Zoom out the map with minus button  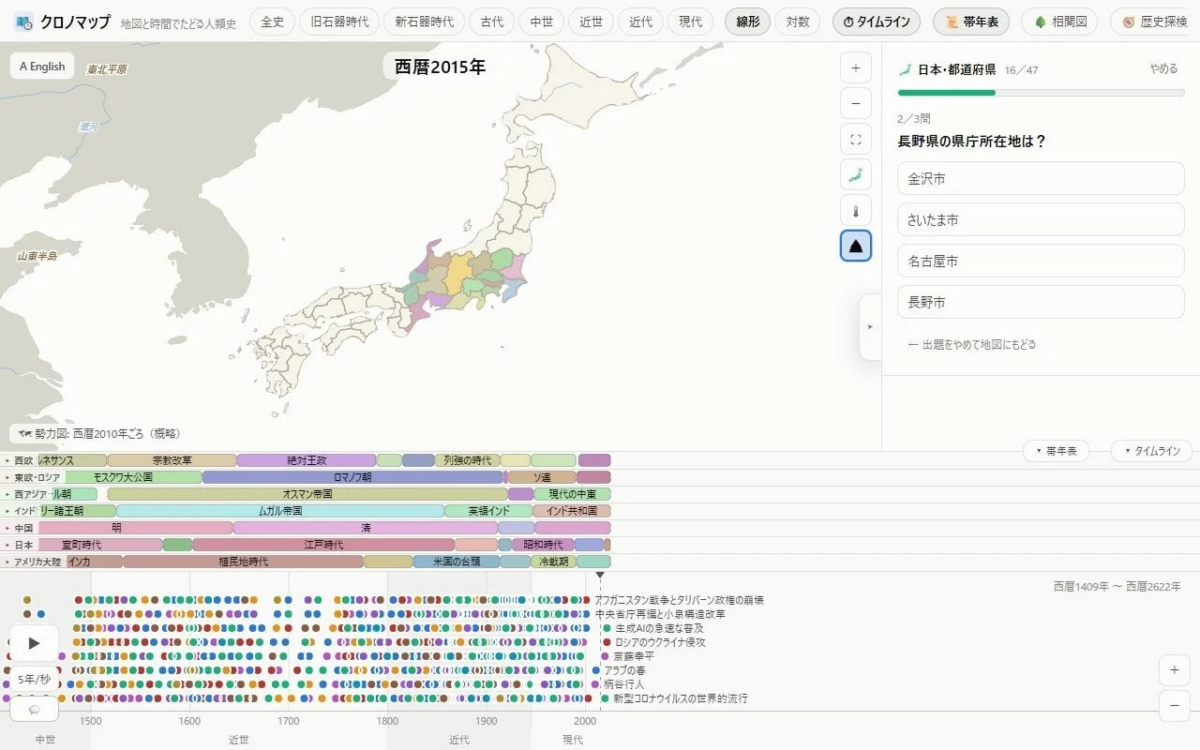pyautogui.click(x=855, y=104)
